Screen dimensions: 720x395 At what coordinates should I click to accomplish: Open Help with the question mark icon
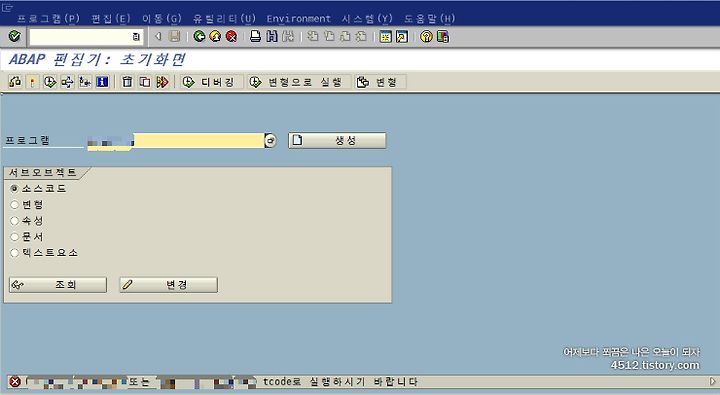click(426, 36)
